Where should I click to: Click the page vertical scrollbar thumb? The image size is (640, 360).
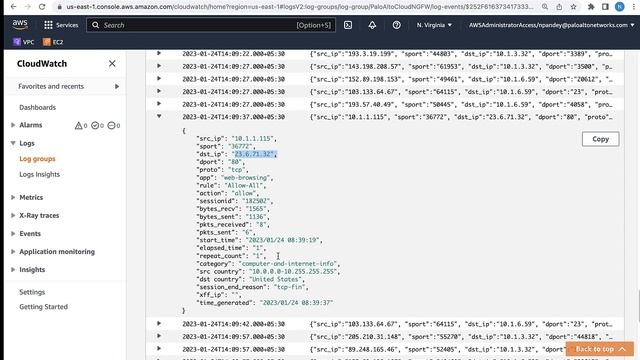[638, 305]
